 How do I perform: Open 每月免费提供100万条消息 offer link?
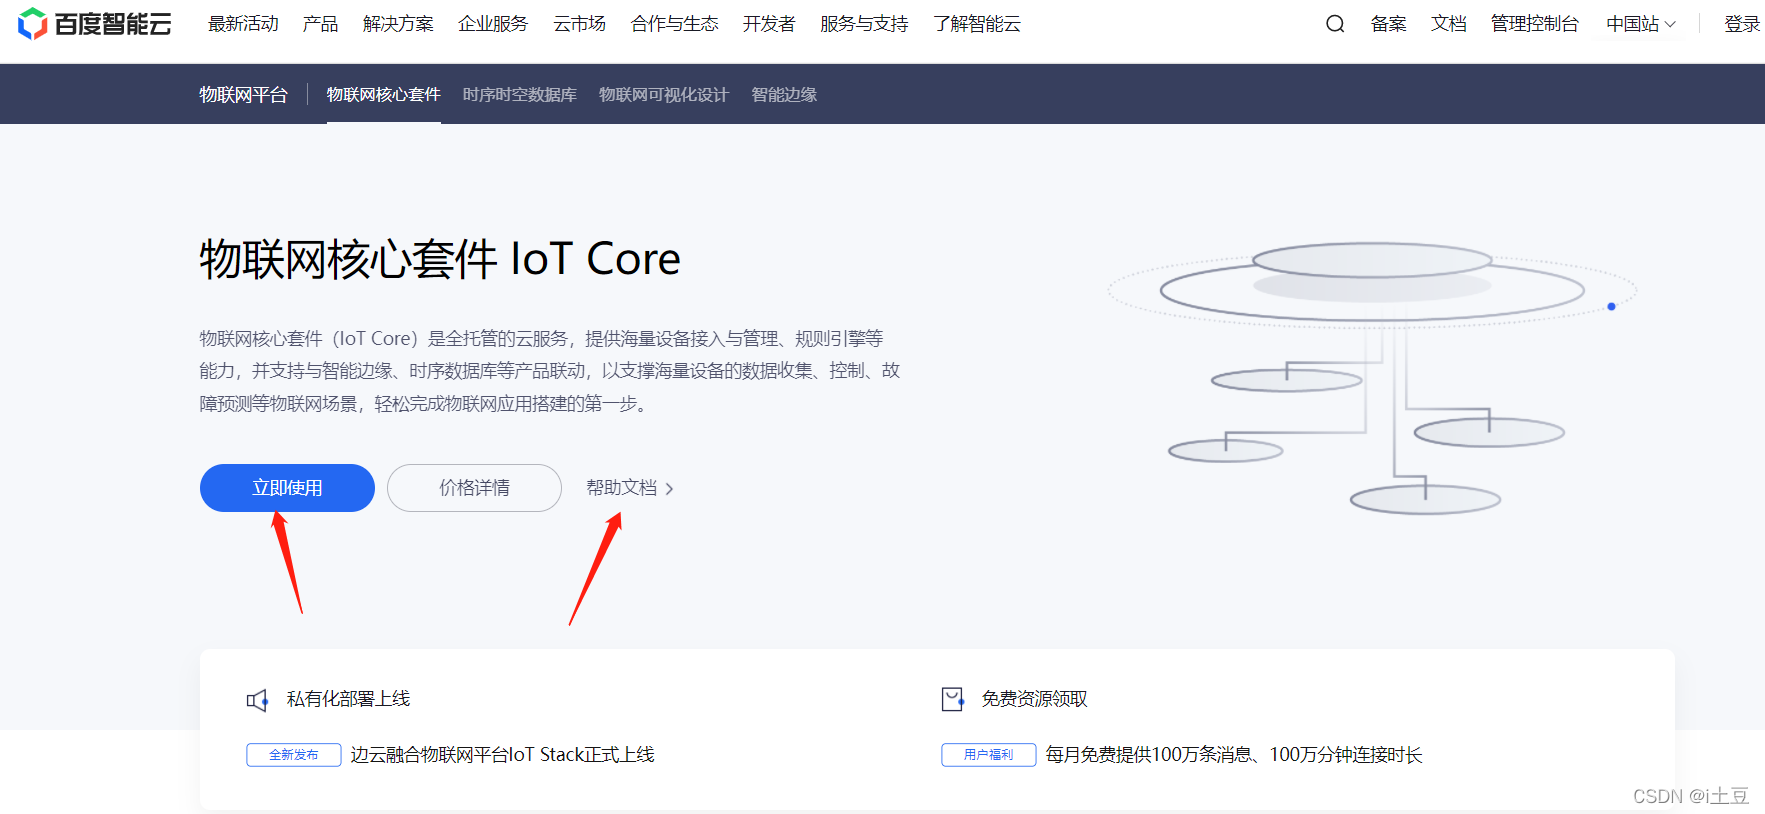(x=1233, y=755)
